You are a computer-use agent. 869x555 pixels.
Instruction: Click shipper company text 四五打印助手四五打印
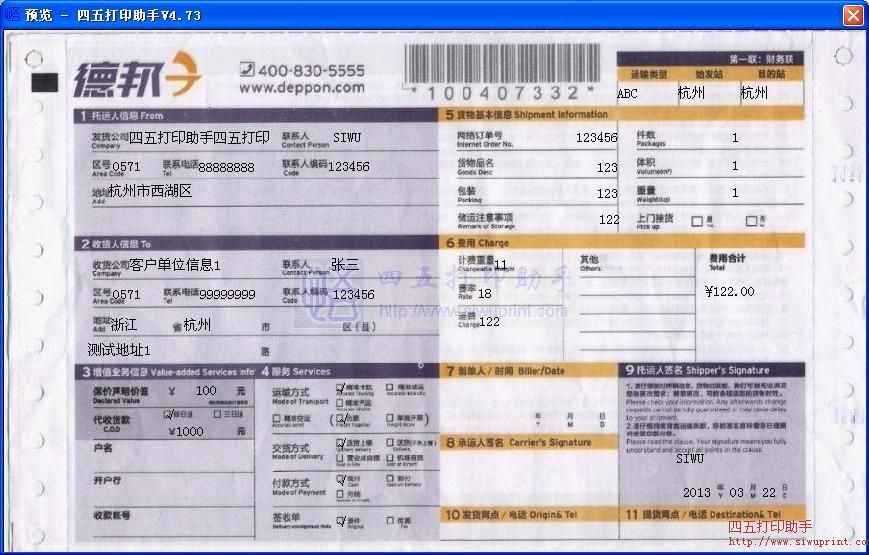199,138
